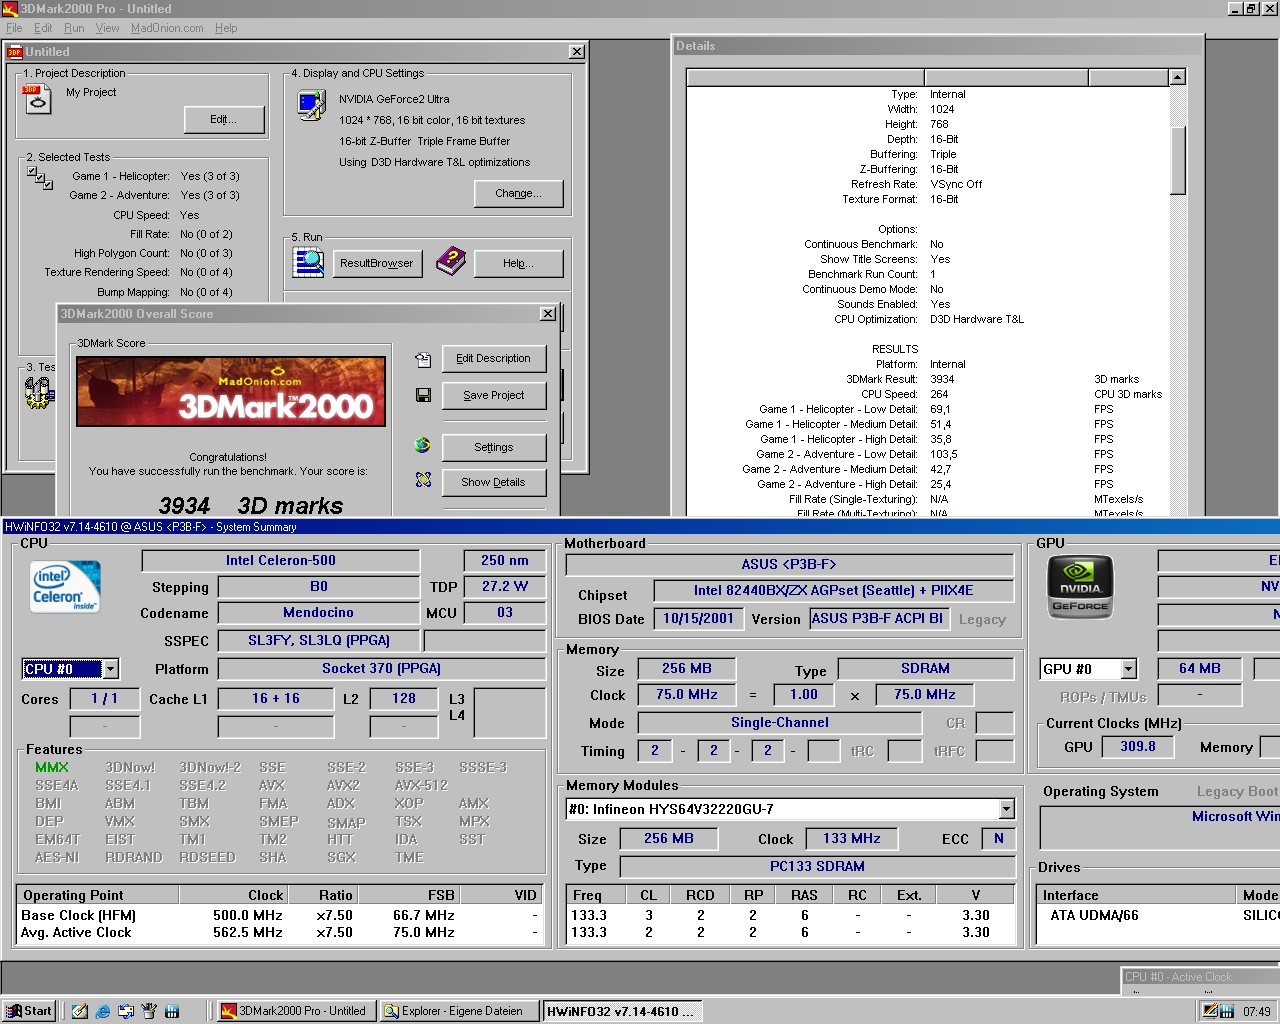This screenshot has height=1024, width=1280.
Task: Click the NVIDIA GeForce logo in HWiNFO
Action: 1080,586
